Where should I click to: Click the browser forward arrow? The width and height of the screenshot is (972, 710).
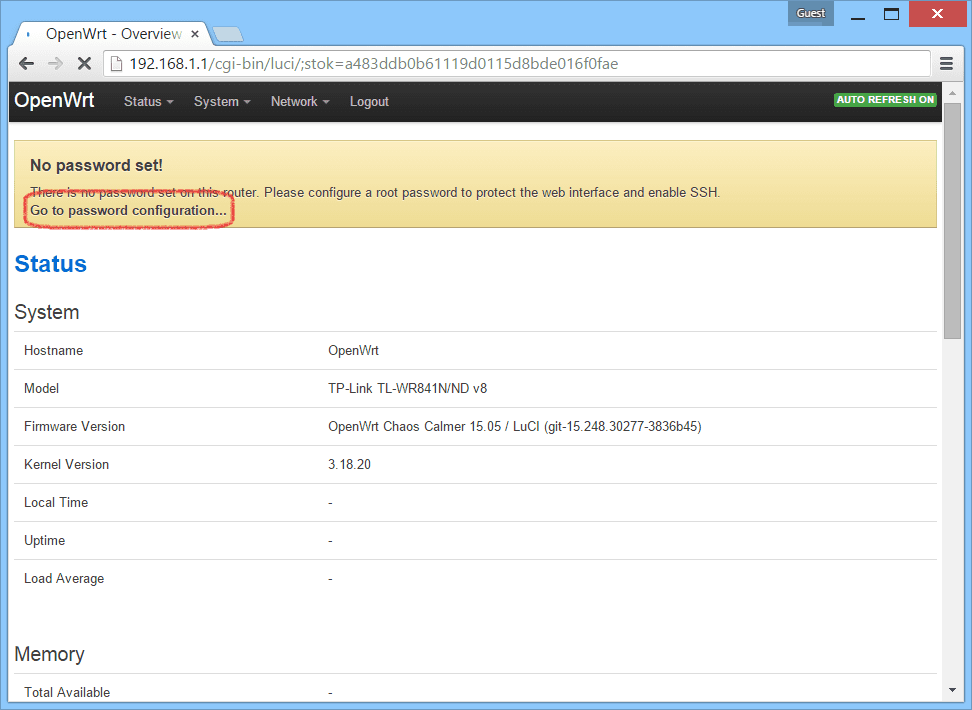tap(55, 63)
